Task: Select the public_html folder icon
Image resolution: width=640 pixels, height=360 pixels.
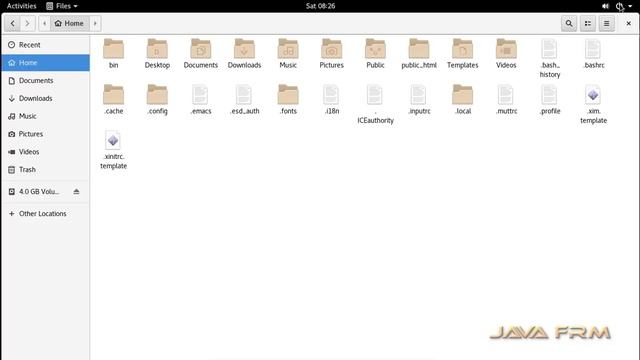Action: tap(419, 49)
